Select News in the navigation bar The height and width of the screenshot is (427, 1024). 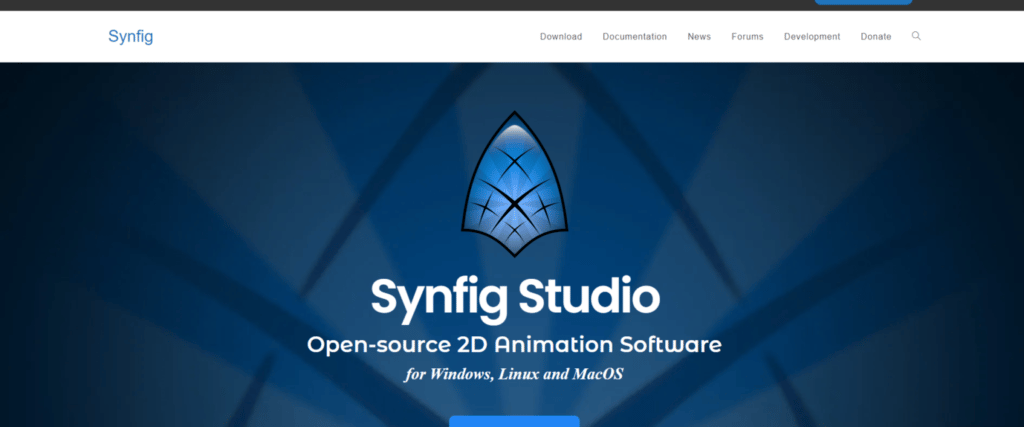(699, 37)
